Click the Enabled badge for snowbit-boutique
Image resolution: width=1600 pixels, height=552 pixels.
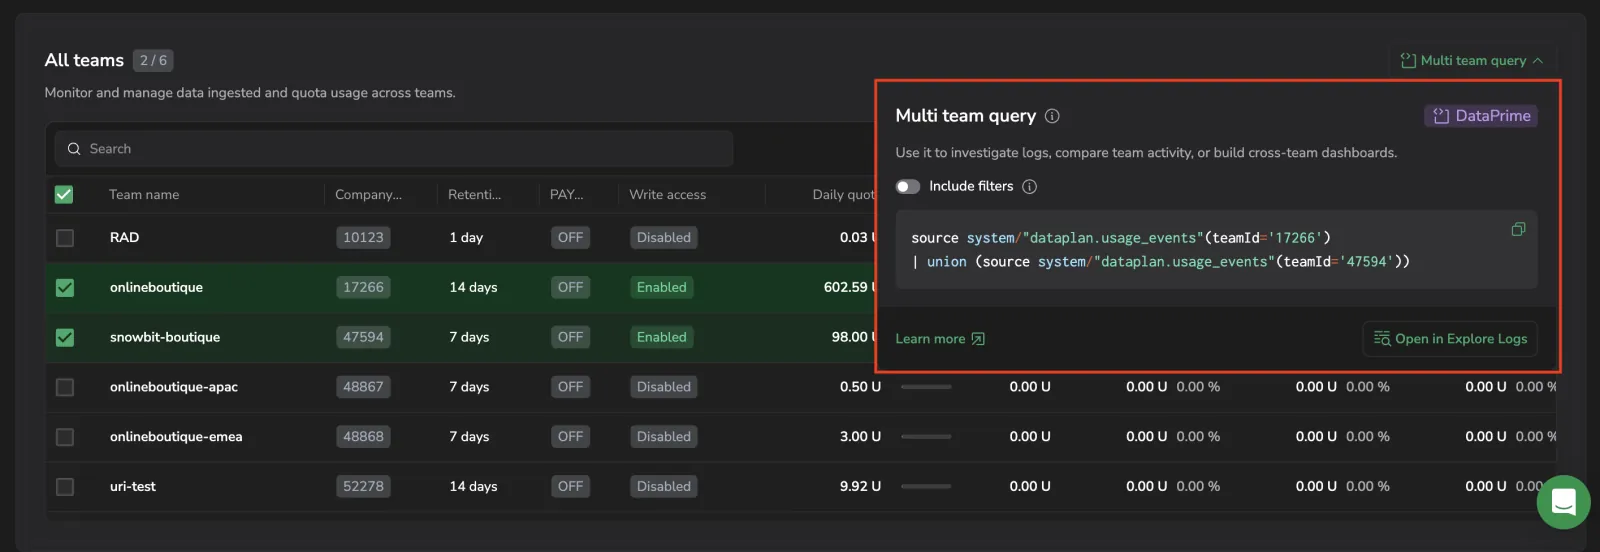coord(662,338)
